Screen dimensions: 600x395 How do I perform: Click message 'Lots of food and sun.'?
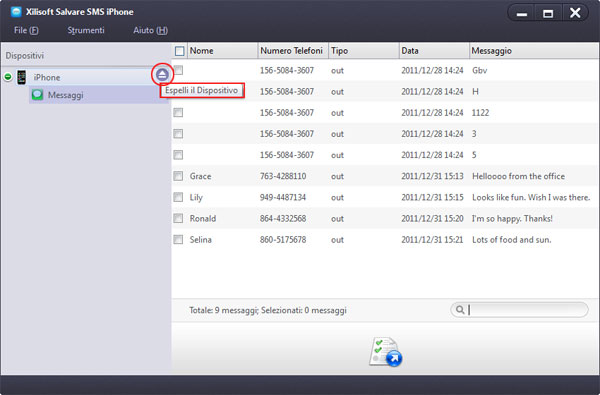512,240
